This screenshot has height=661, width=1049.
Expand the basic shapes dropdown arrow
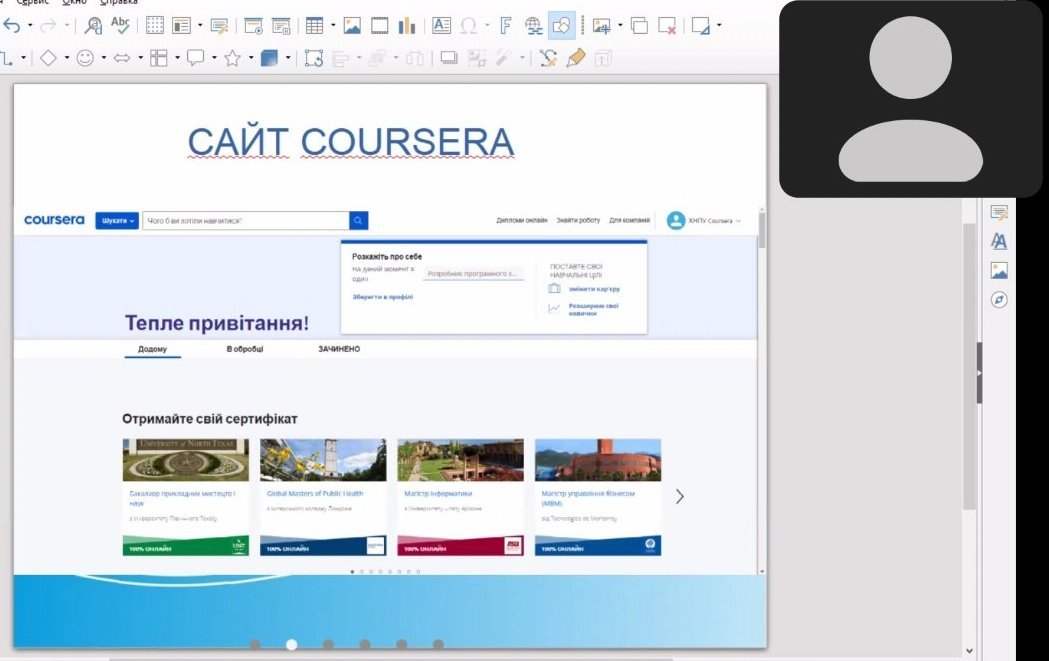click(x=67, y=58)
